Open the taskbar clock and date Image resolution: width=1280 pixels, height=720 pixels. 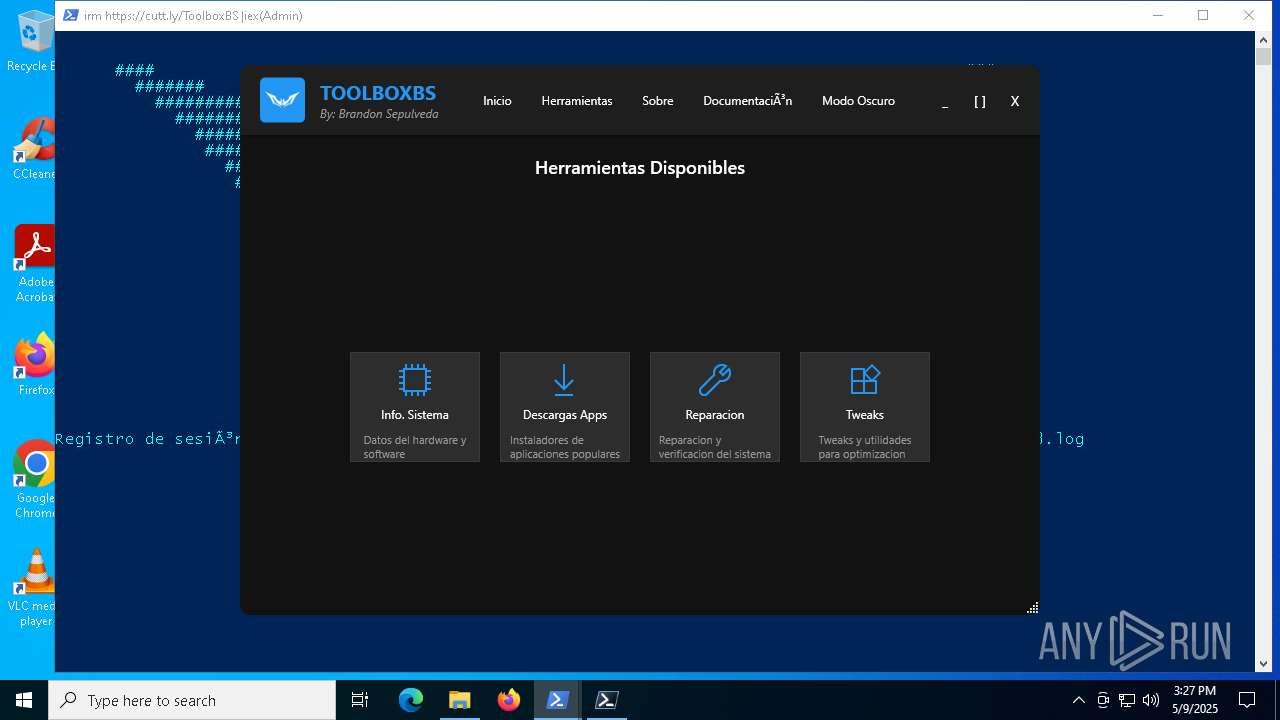click(x=1195, y=700)
